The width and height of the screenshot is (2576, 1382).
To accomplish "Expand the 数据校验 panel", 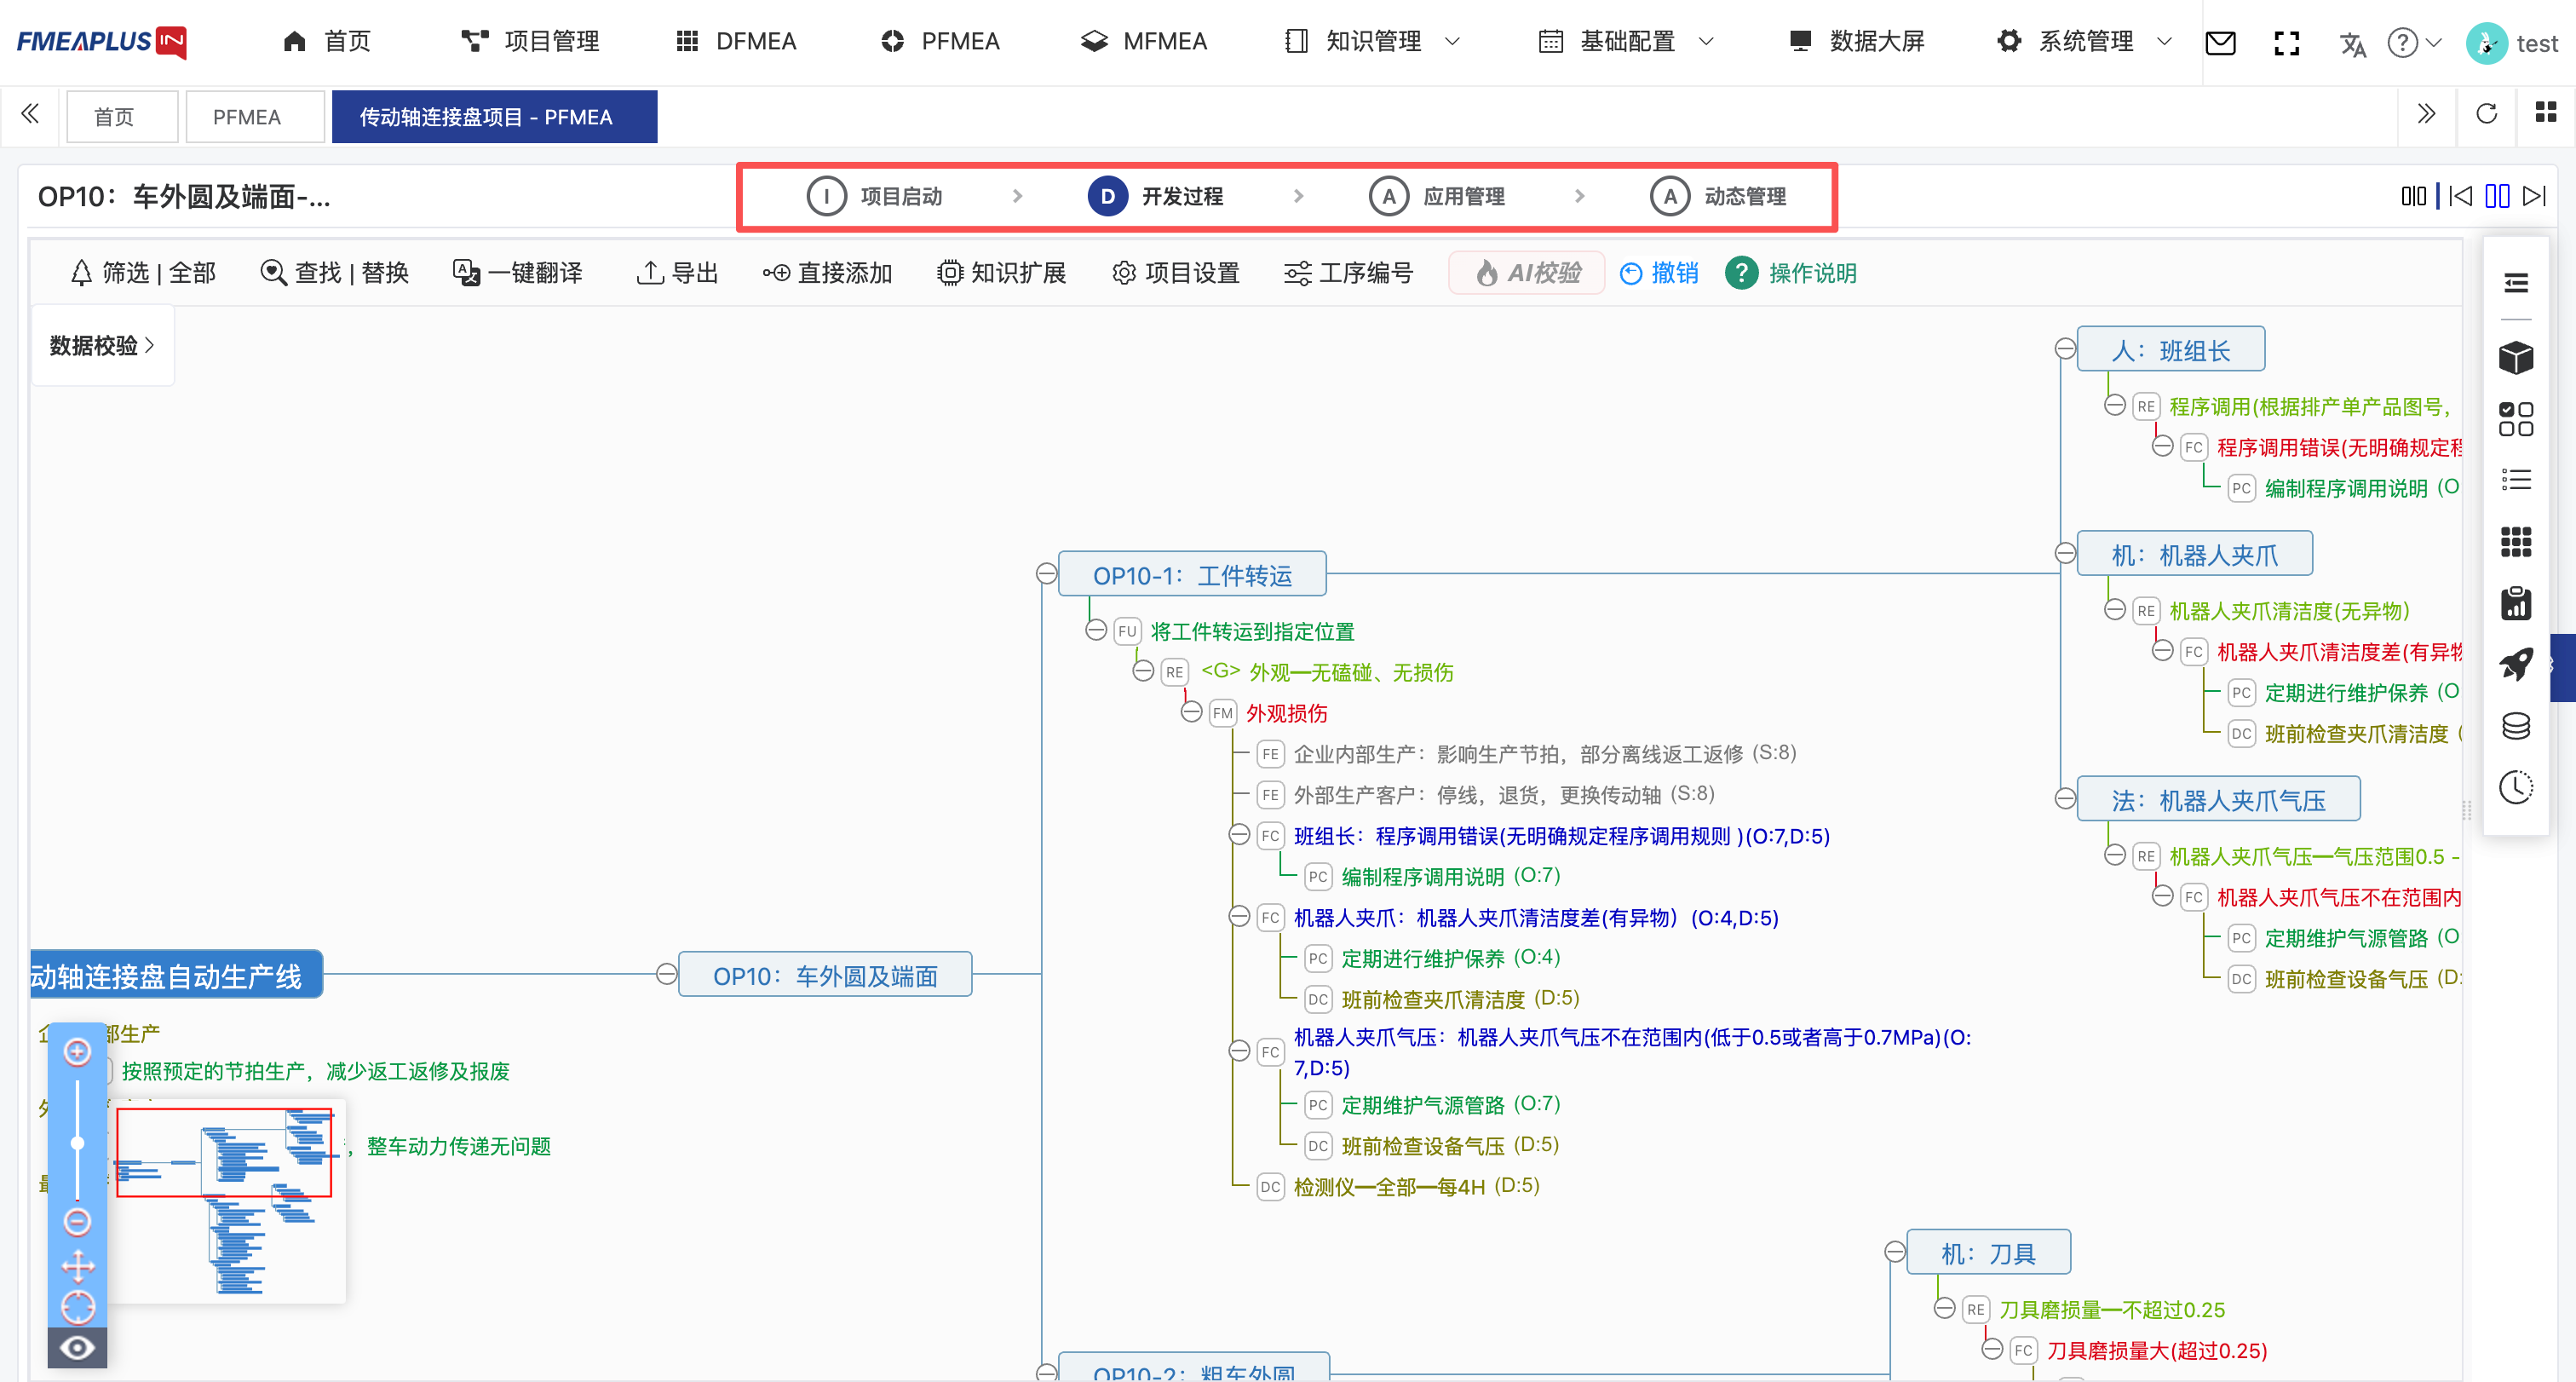I will [x=102, y=345].
